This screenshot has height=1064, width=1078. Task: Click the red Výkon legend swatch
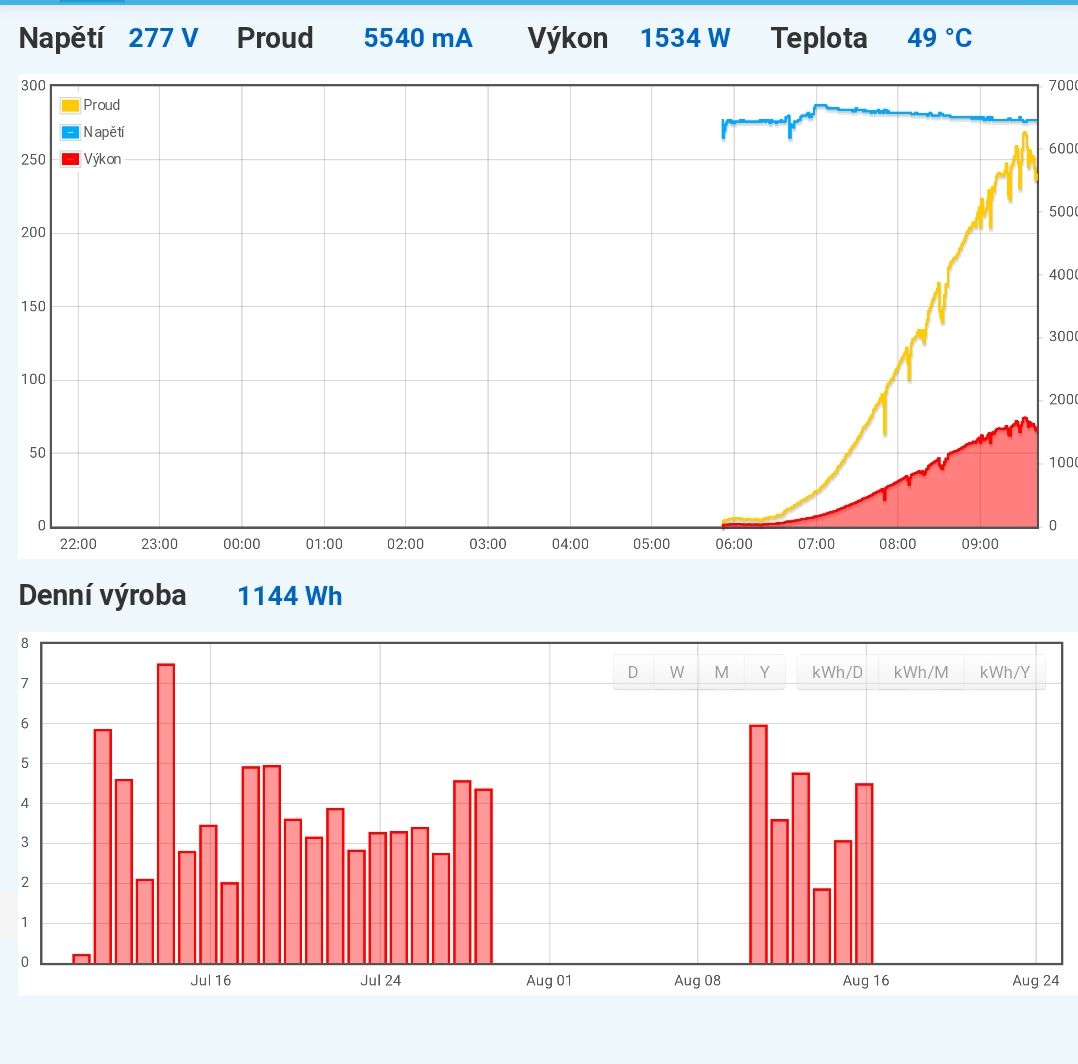[70, 159]
